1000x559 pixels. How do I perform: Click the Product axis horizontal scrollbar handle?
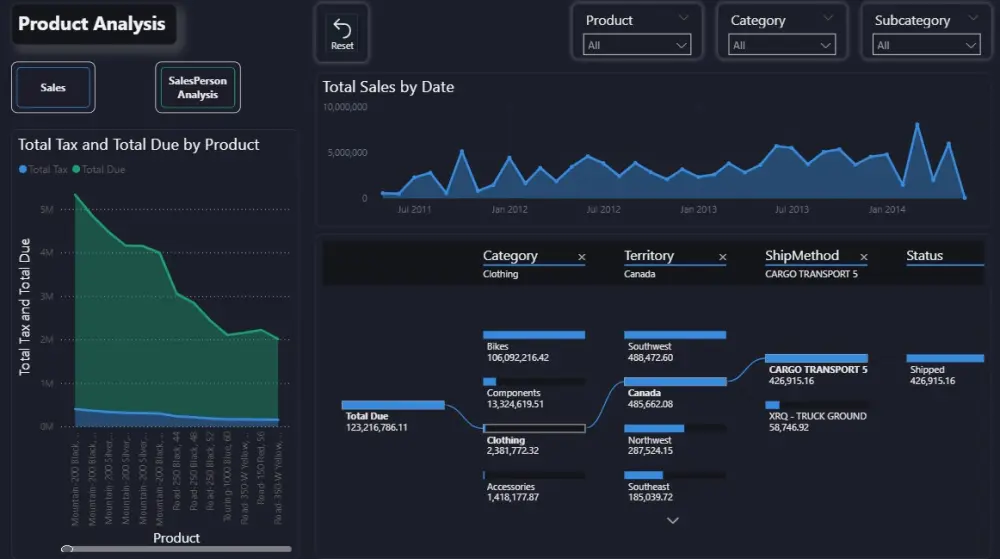67,548
